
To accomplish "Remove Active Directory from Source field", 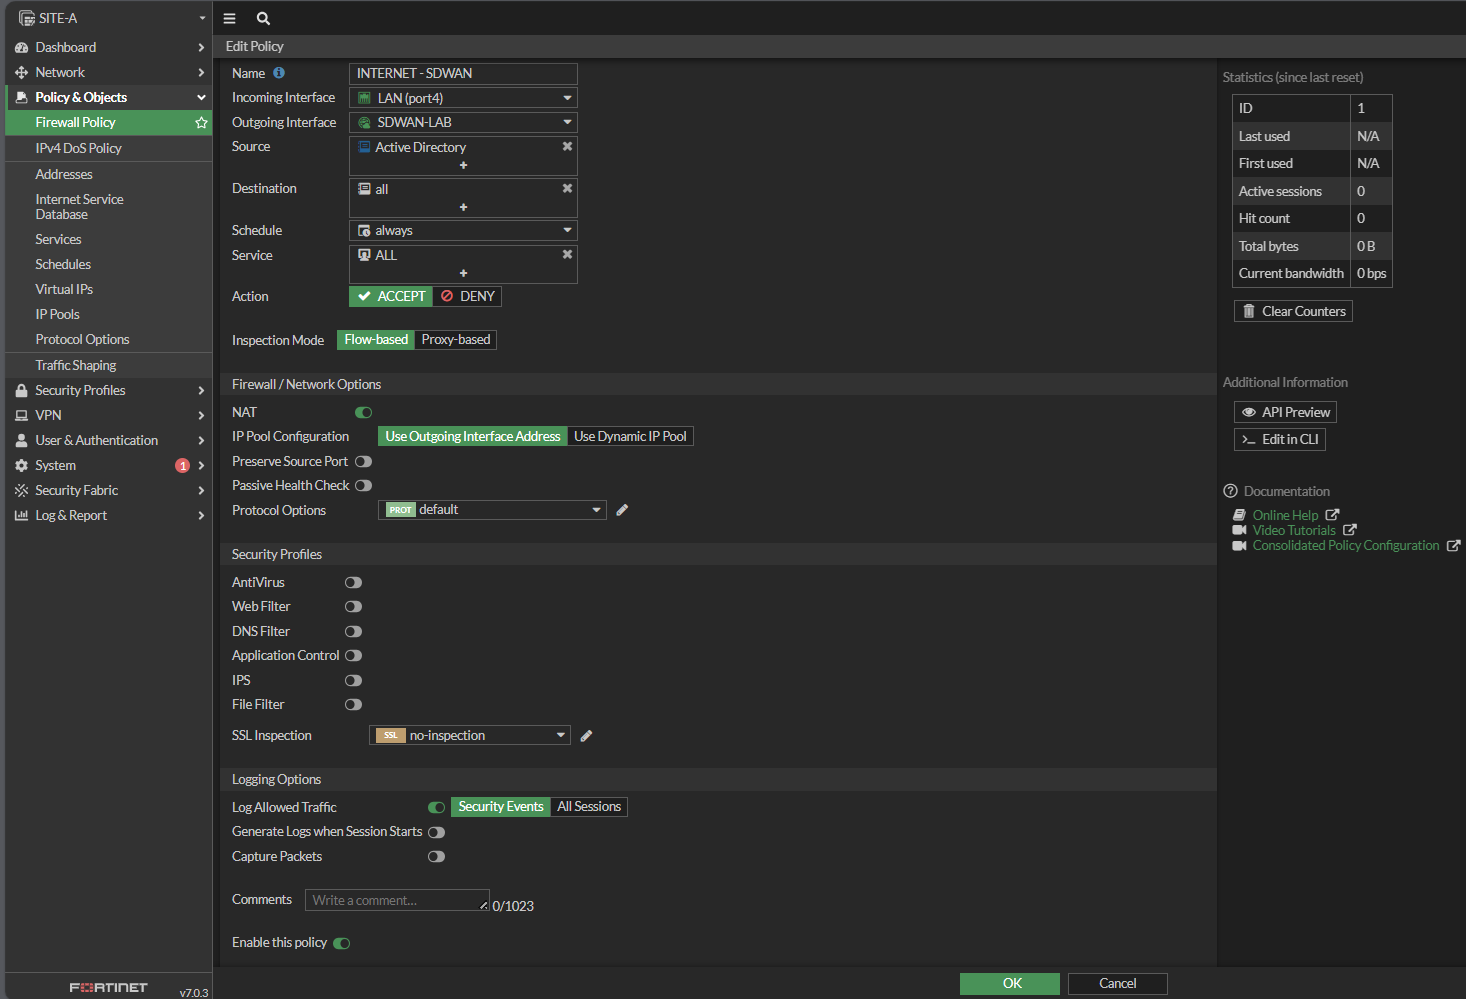I will pyautogui.click(x=567, y=146).
